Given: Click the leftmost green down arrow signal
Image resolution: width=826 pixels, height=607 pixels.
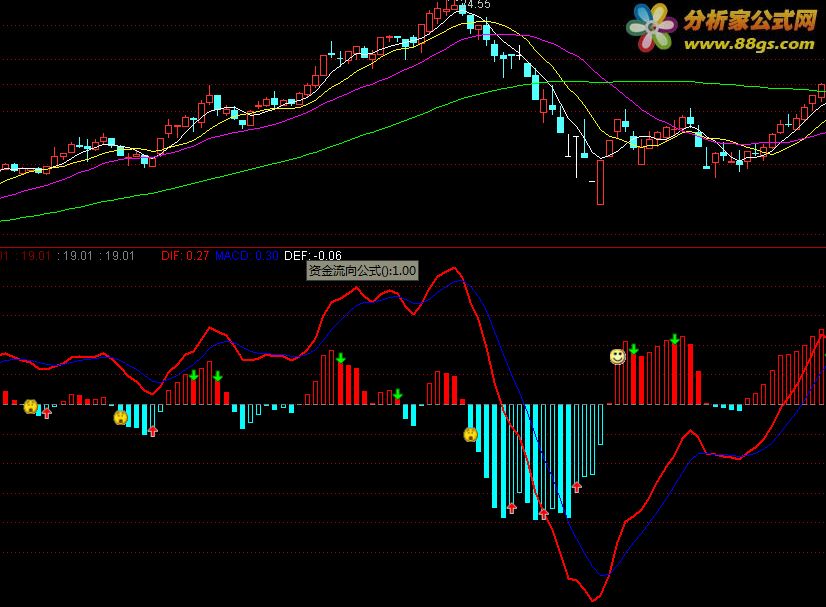Looking at the screenshot, I should point(194,375).
